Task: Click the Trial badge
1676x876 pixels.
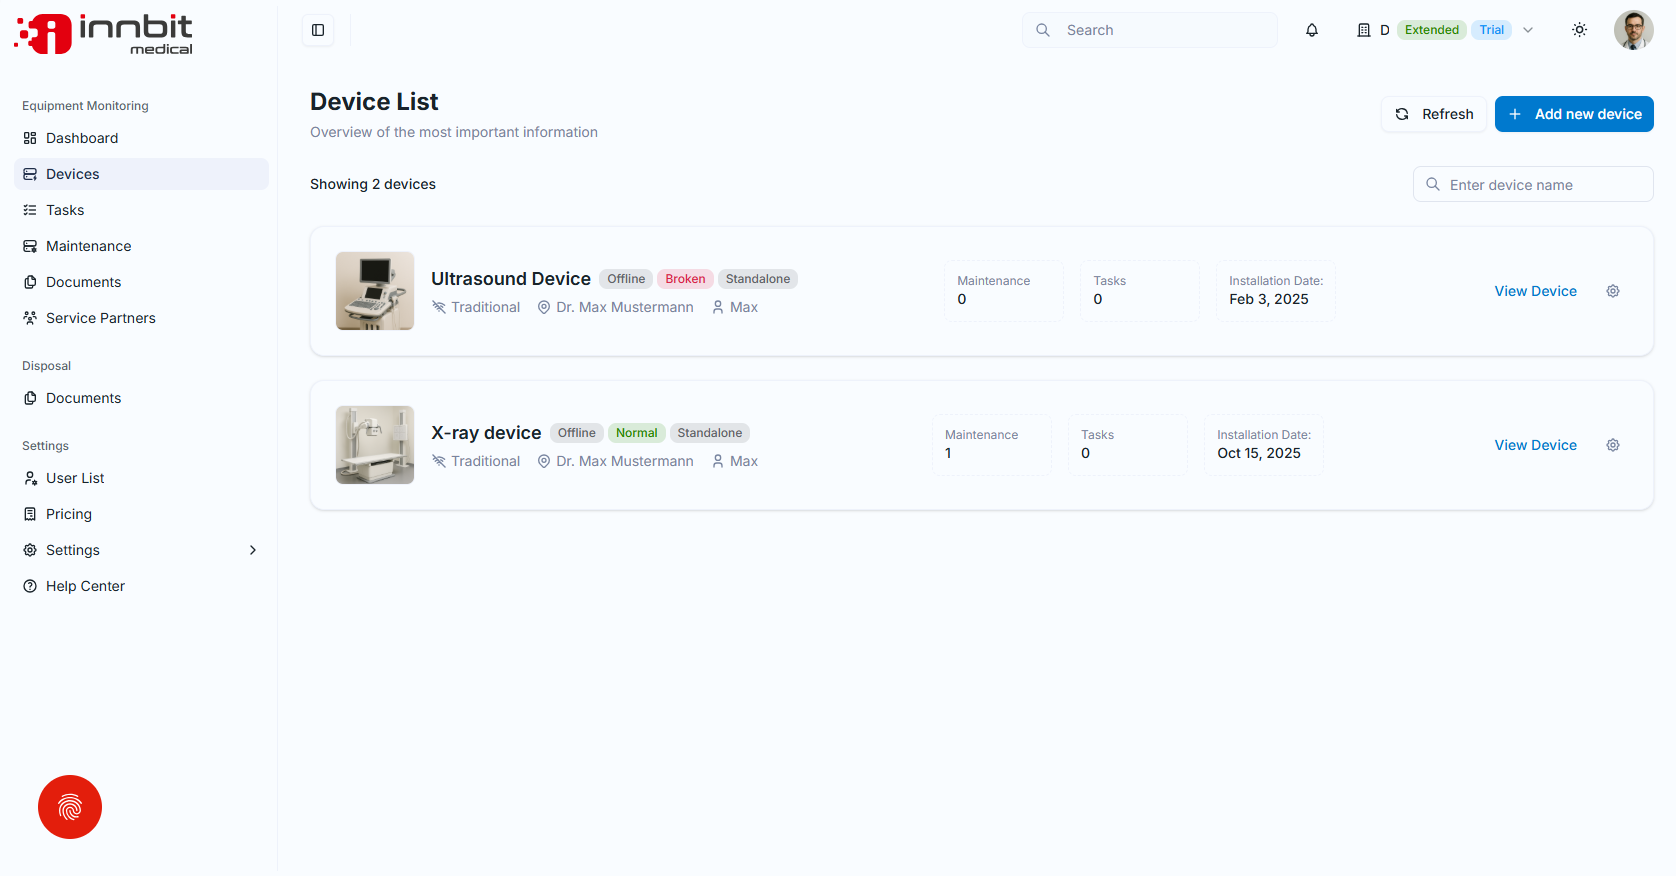Action: pyautogui.click(x=1492, y=30)
